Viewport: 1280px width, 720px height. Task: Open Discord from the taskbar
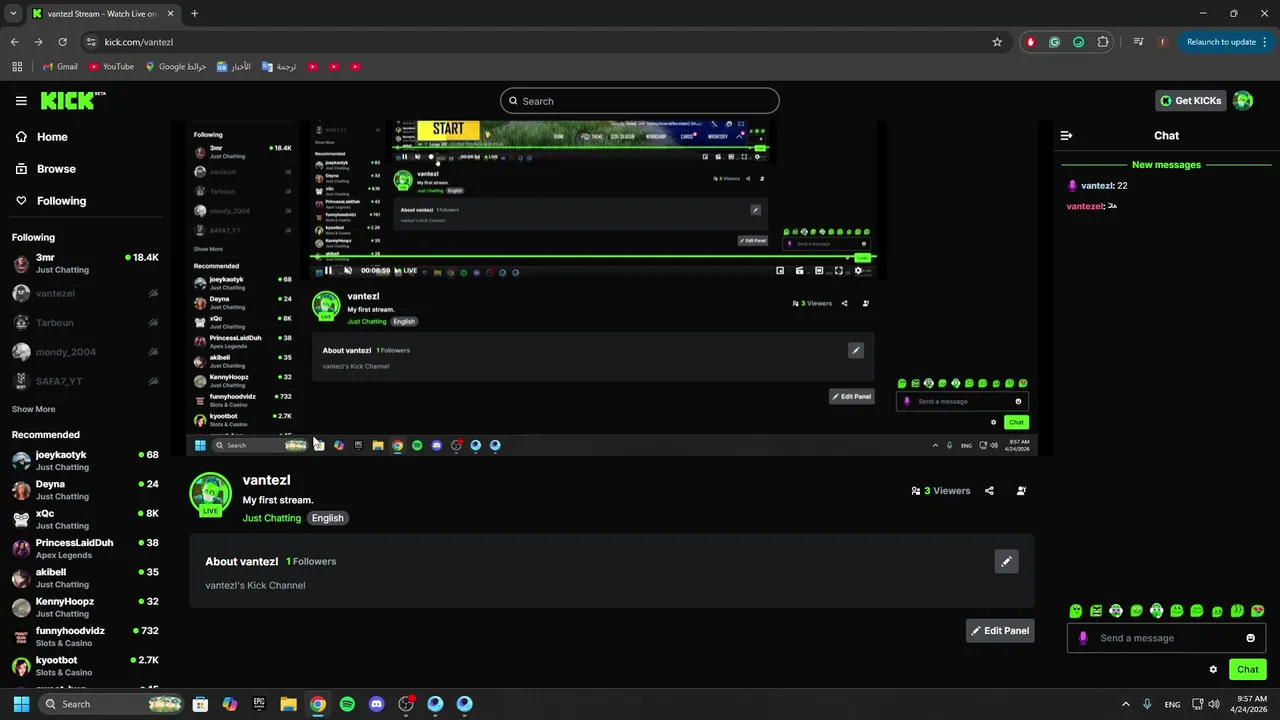(376, 704)
